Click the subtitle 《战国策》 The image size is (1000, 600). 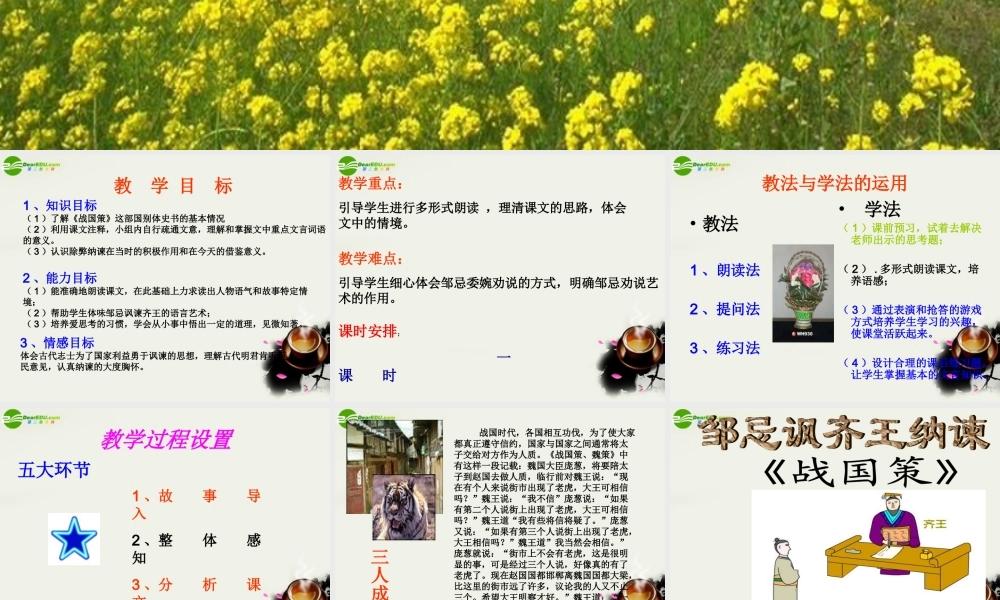point(861,472)
